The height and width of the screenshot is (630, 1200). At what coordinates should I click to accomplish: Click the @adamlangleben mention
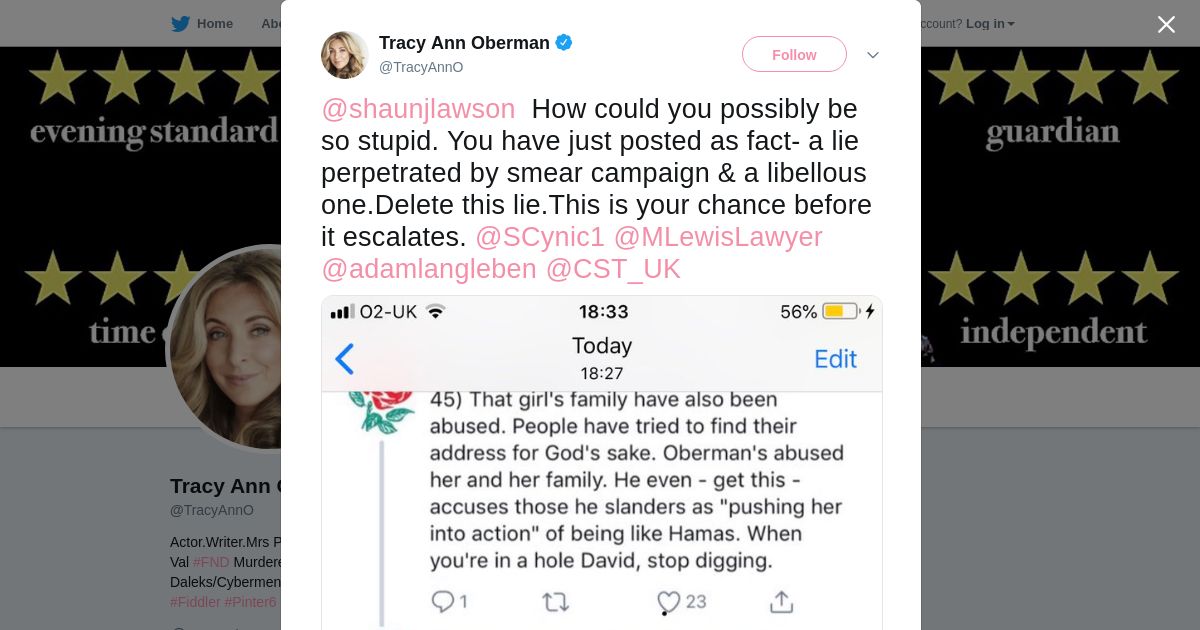(x=429, y=269)
